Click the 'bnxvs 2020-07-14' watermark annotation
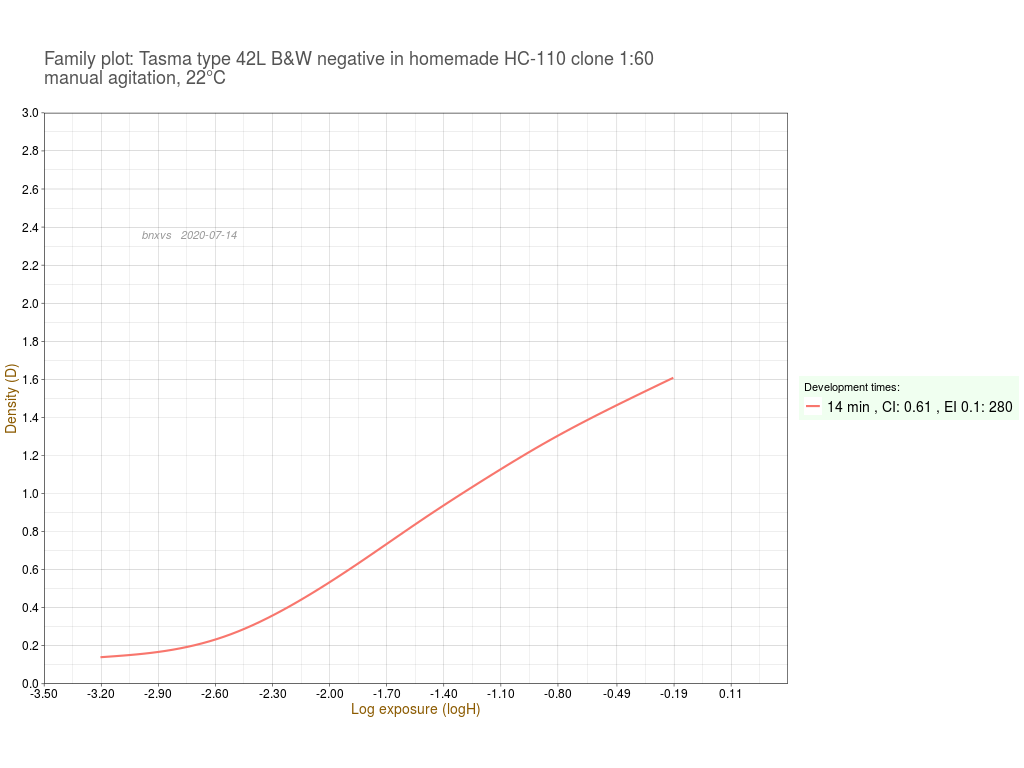1024x768 pixels. pos(189,235)
